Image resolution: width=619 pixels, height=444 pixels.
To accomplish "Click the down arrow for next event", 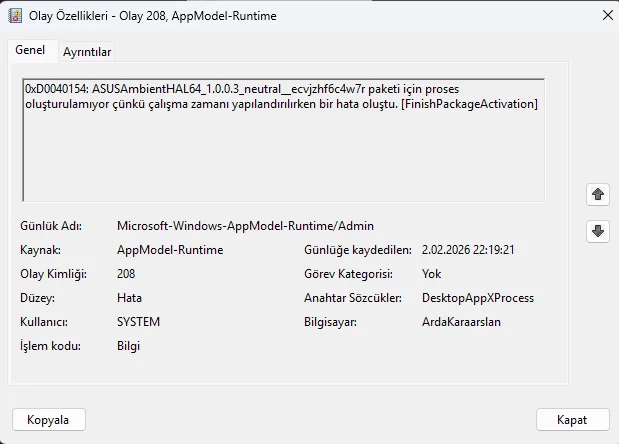I will point(598,231).
